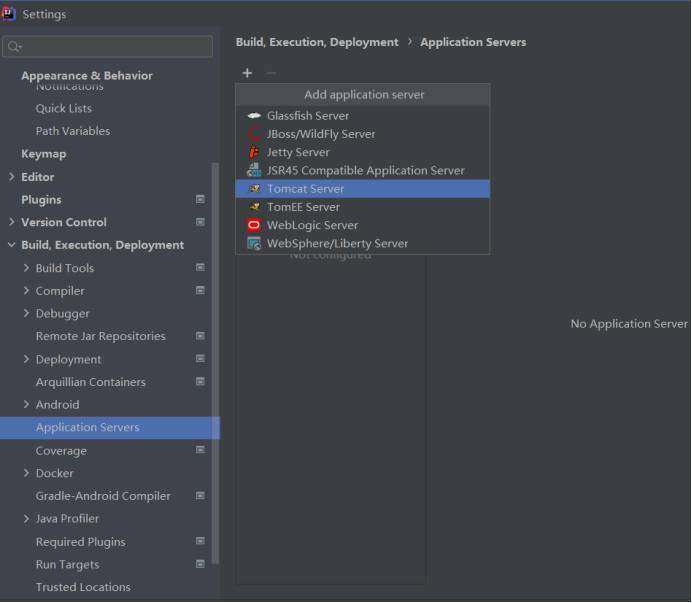Expand the Java Profiler node
The image size is (692, 603).
[x=26, y=518]
